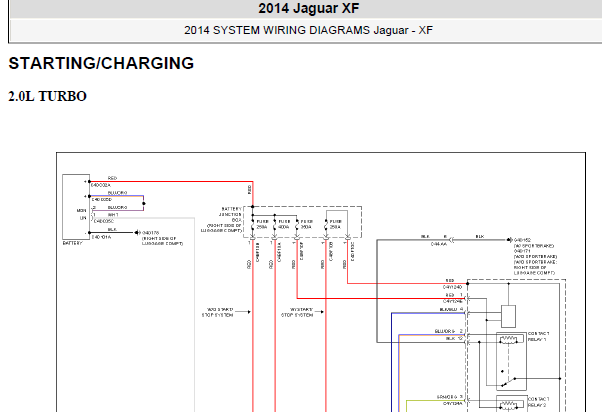Click the "2014 Jaguar XF" title
This screenshot has width=602, height=412.
(309, 8)
